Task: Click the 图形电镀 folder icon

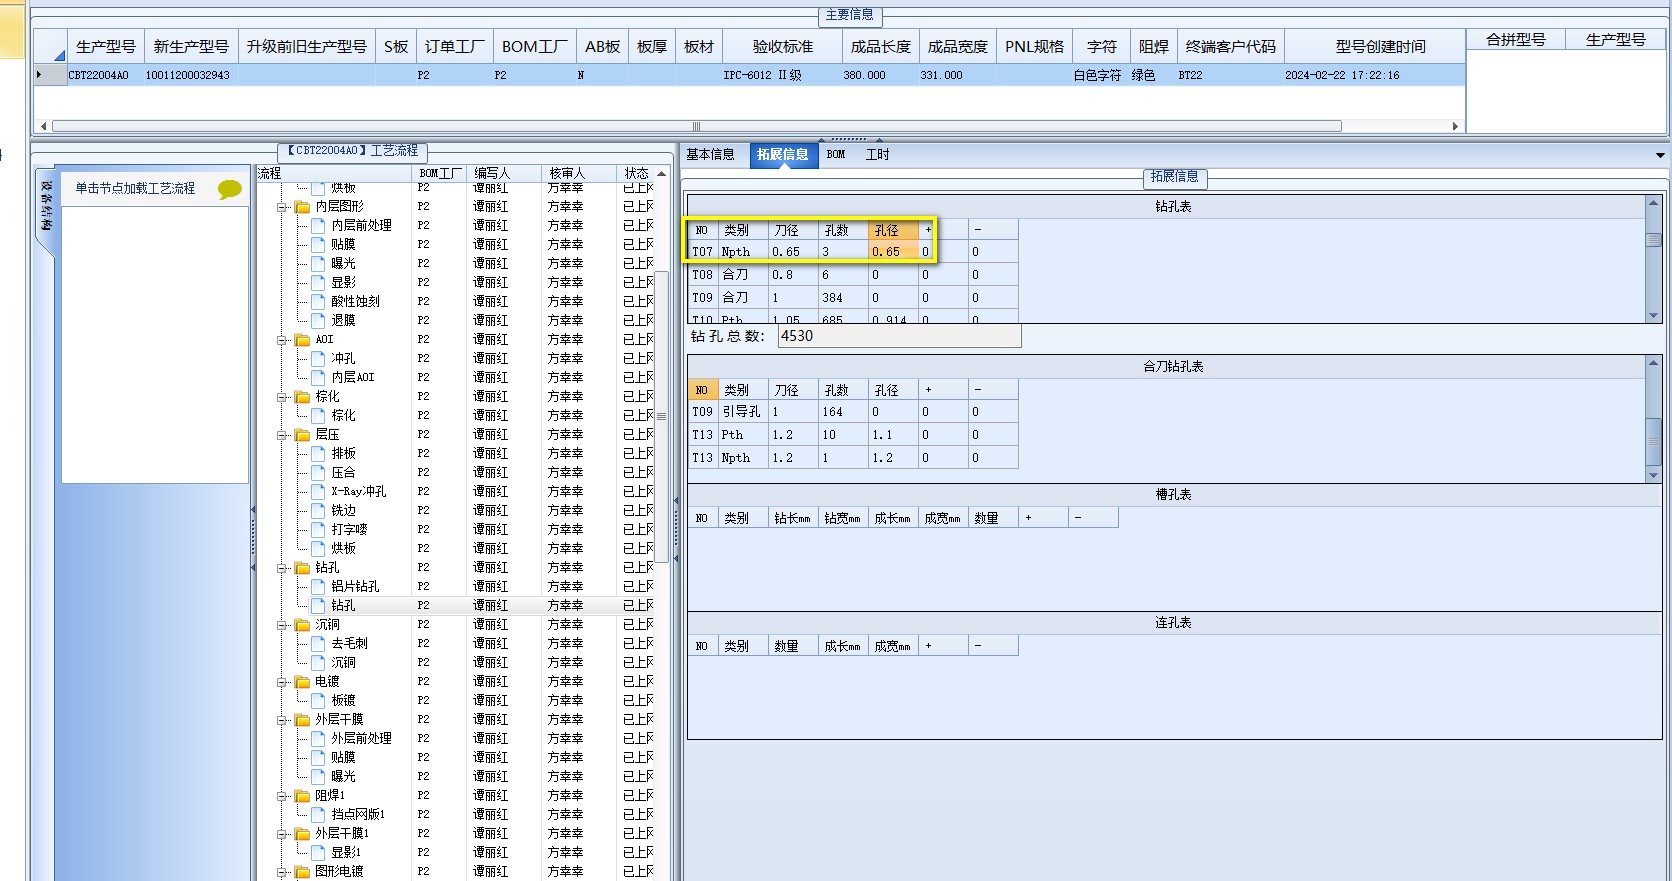Action: click(302, 872)
